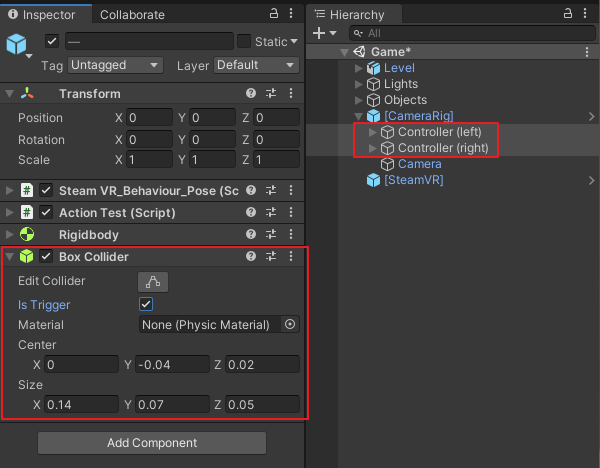The width and height of the screenshot is (600, 468).
Task: Click the Add Component button
Action: [x=152, y=443]
